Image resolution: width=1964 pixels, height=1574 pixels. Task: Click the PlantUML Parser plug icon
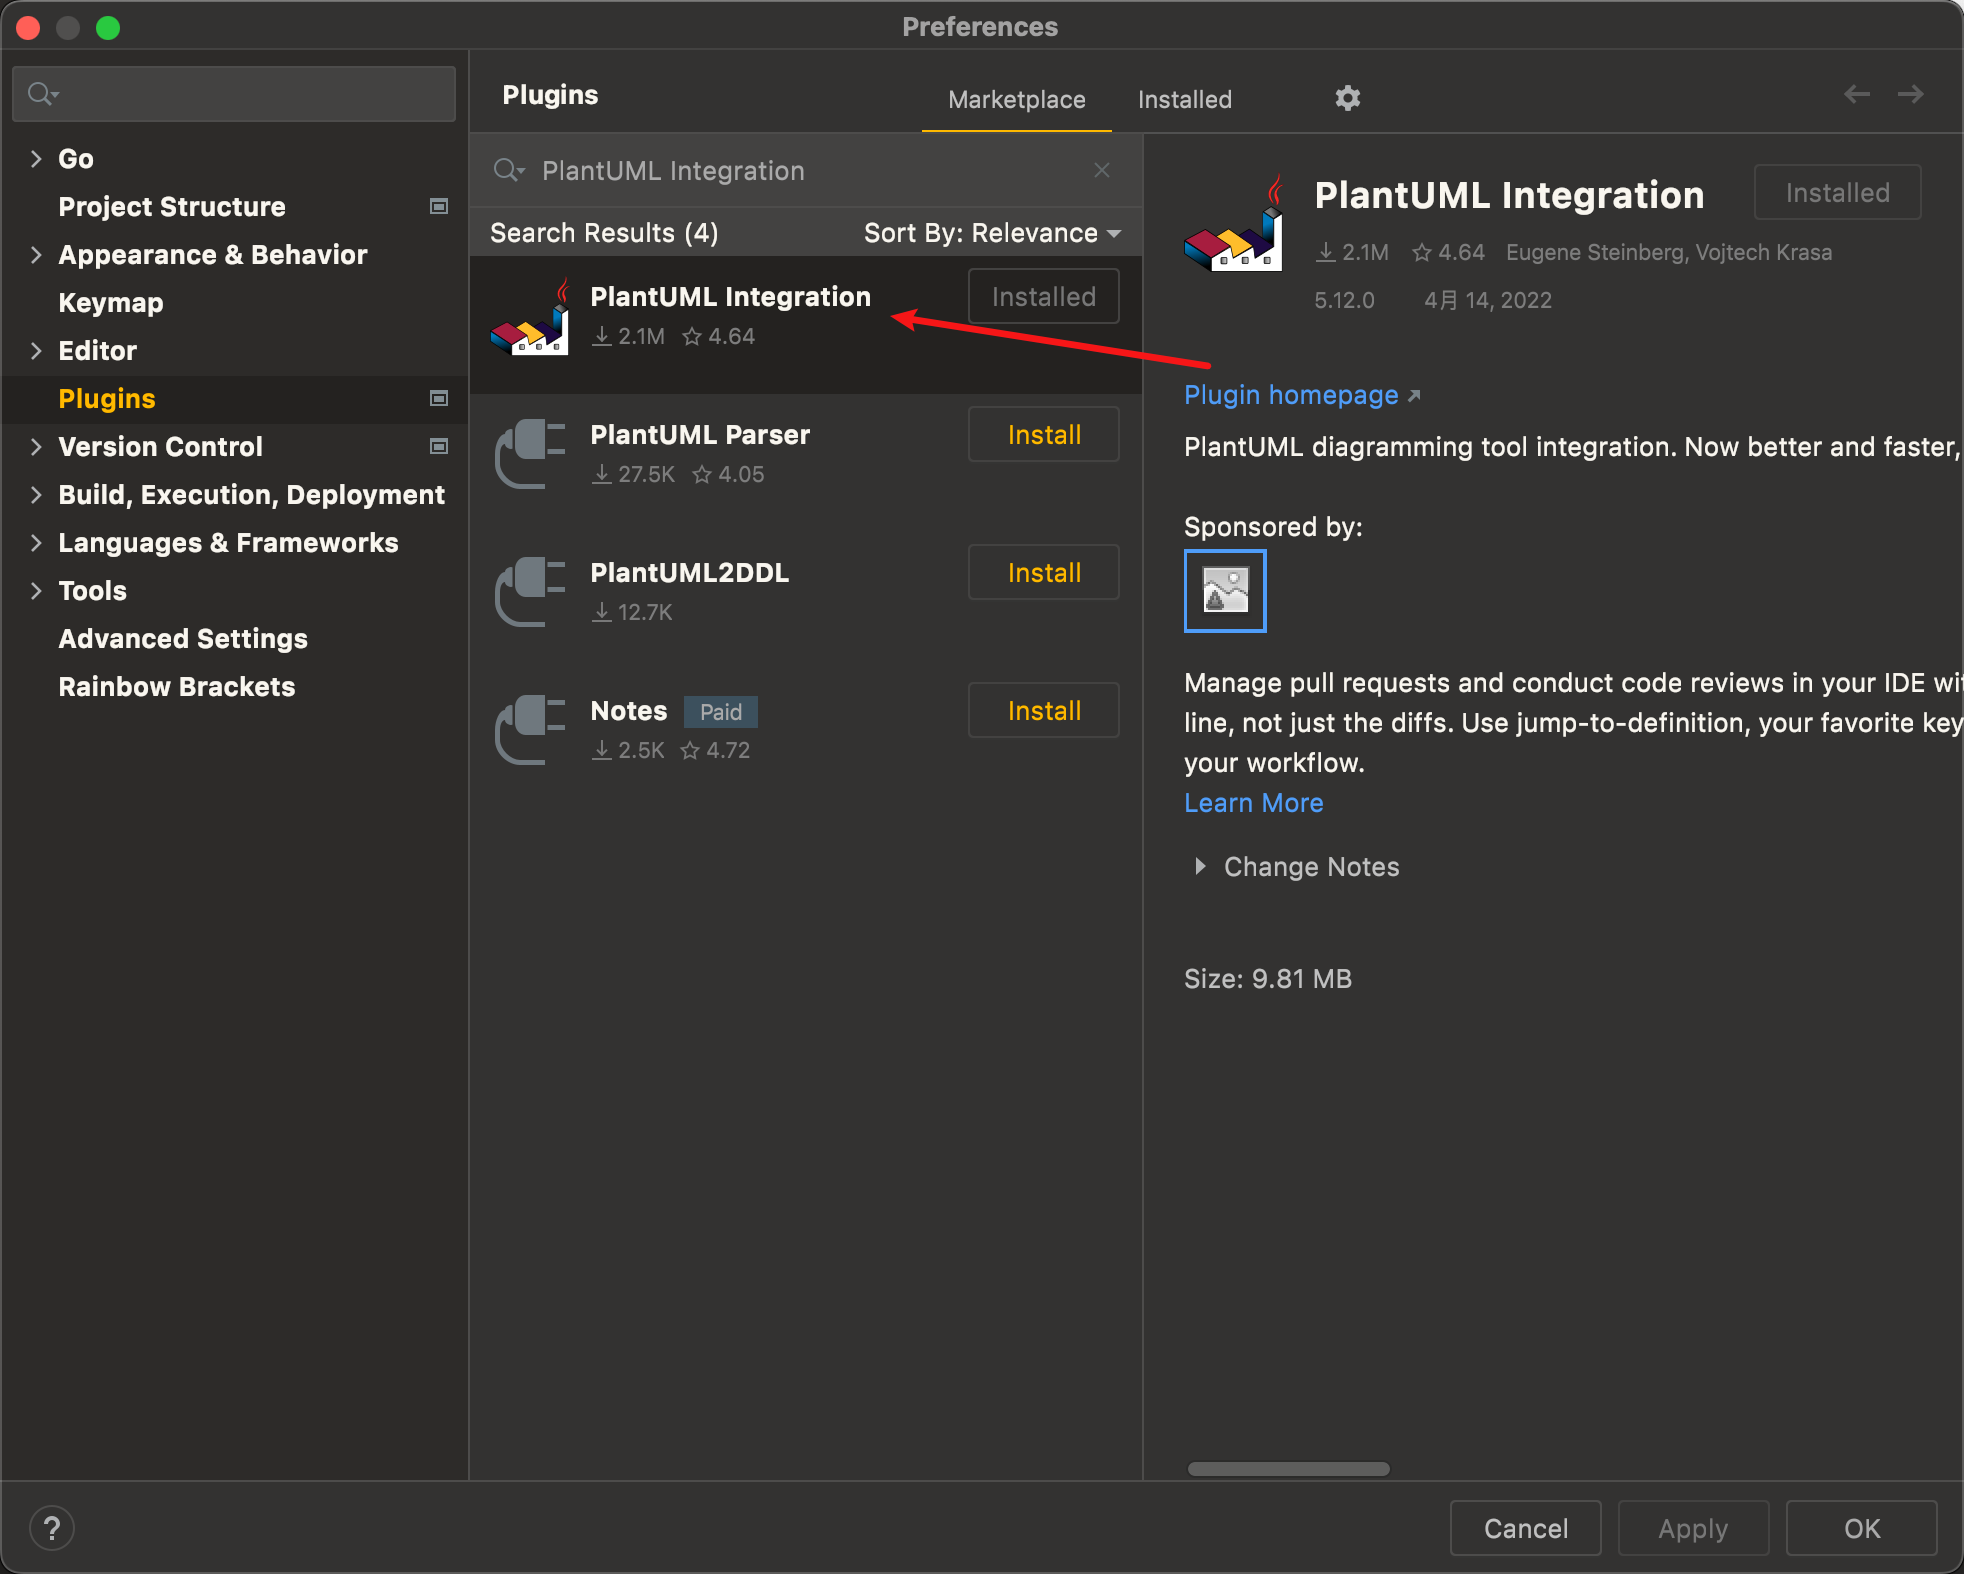coord(530,453)
